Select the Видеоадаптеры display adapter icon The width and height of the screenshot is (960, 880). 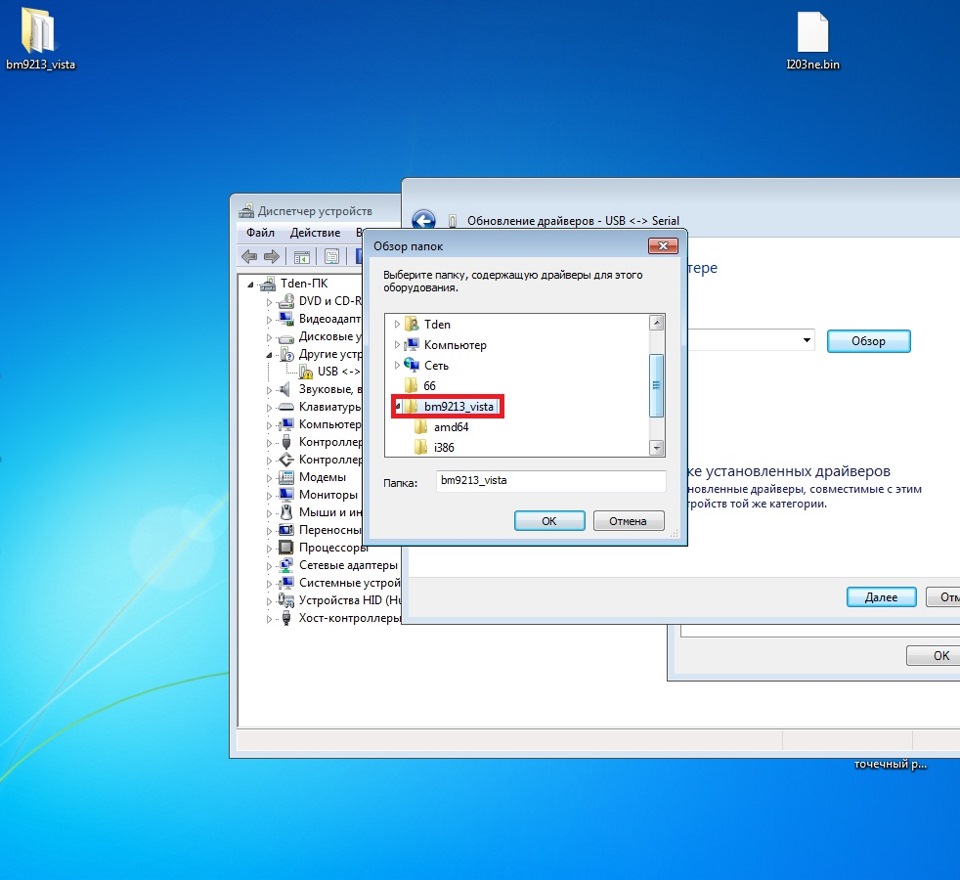(x=286, y=318)
